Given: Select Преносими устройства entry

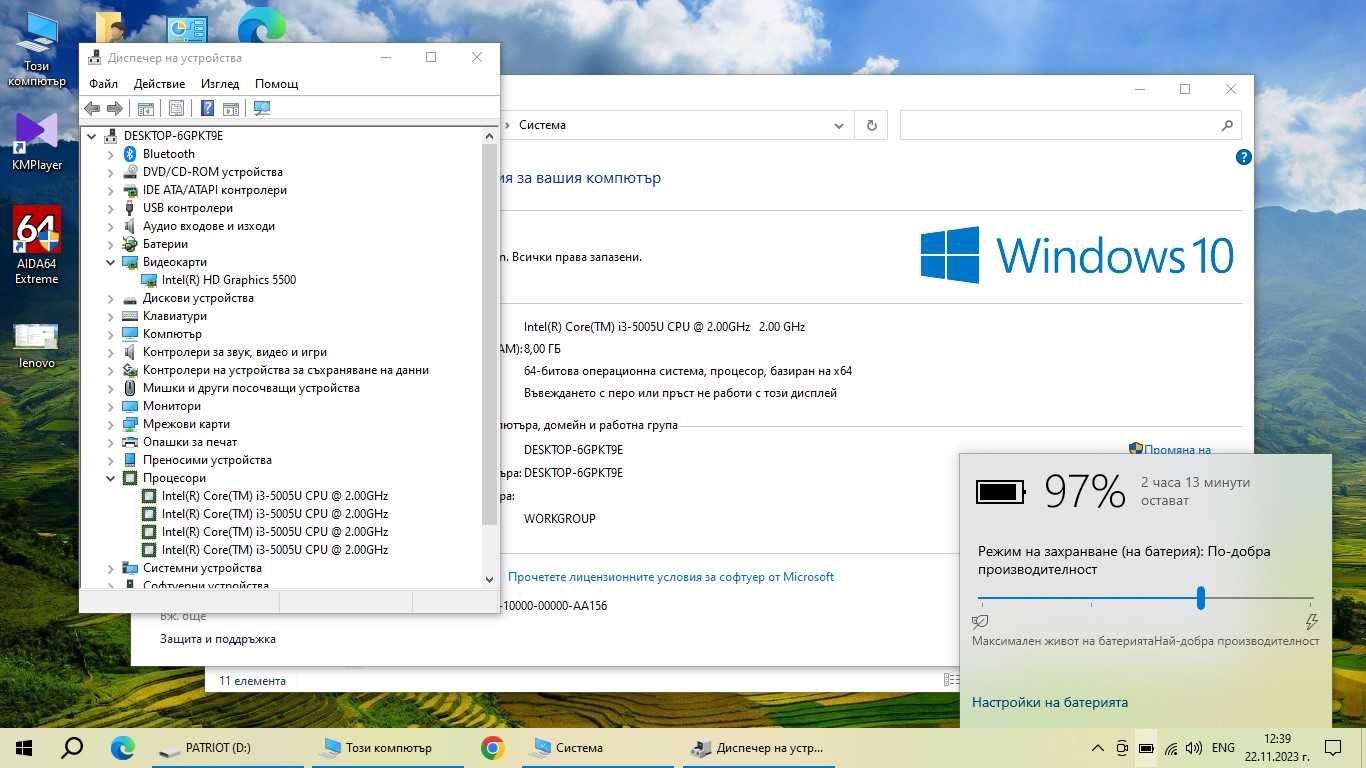Looking at the screenshot, I should pos(207,460).
